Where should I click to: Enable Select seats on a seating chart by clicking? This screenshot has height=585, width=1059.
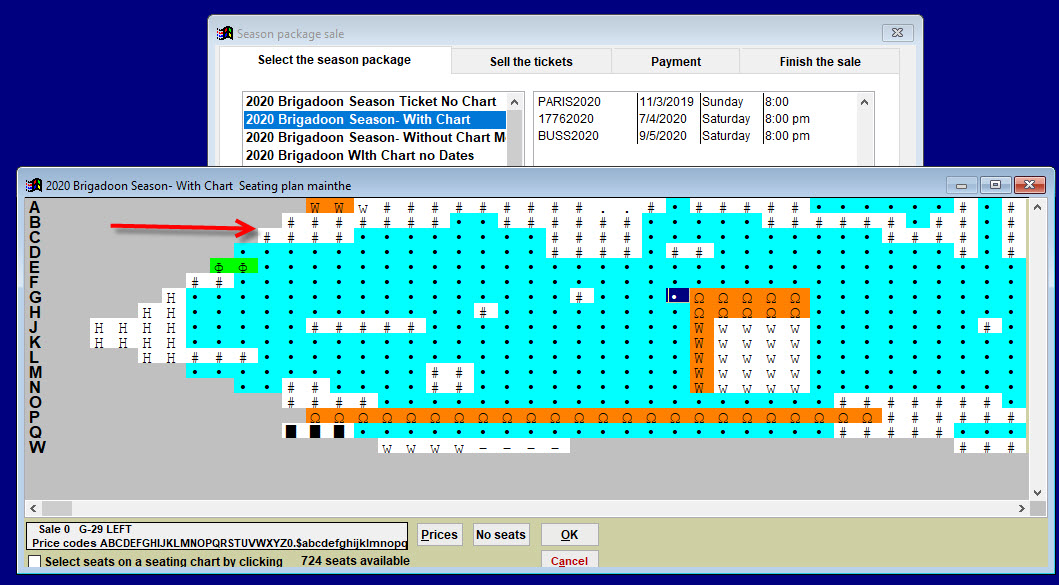[x=34, y=561]
